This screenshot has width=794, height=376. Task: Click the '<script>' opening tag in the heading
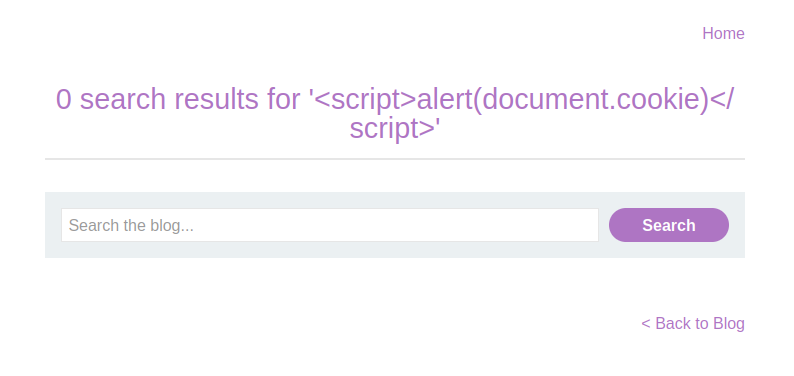pyautogui.click(x=365, y=99)
